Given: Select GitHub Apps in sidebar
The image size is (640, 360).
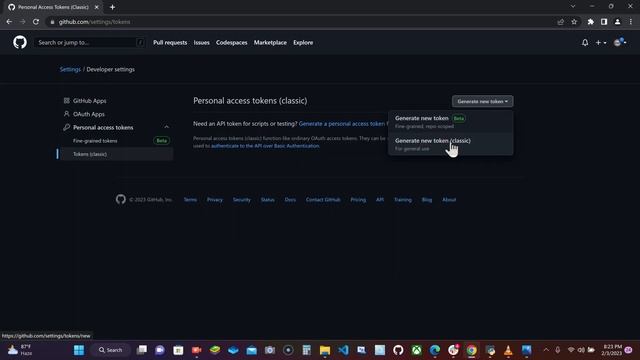Looking at the screenshot, I should (x=89, y=101).
